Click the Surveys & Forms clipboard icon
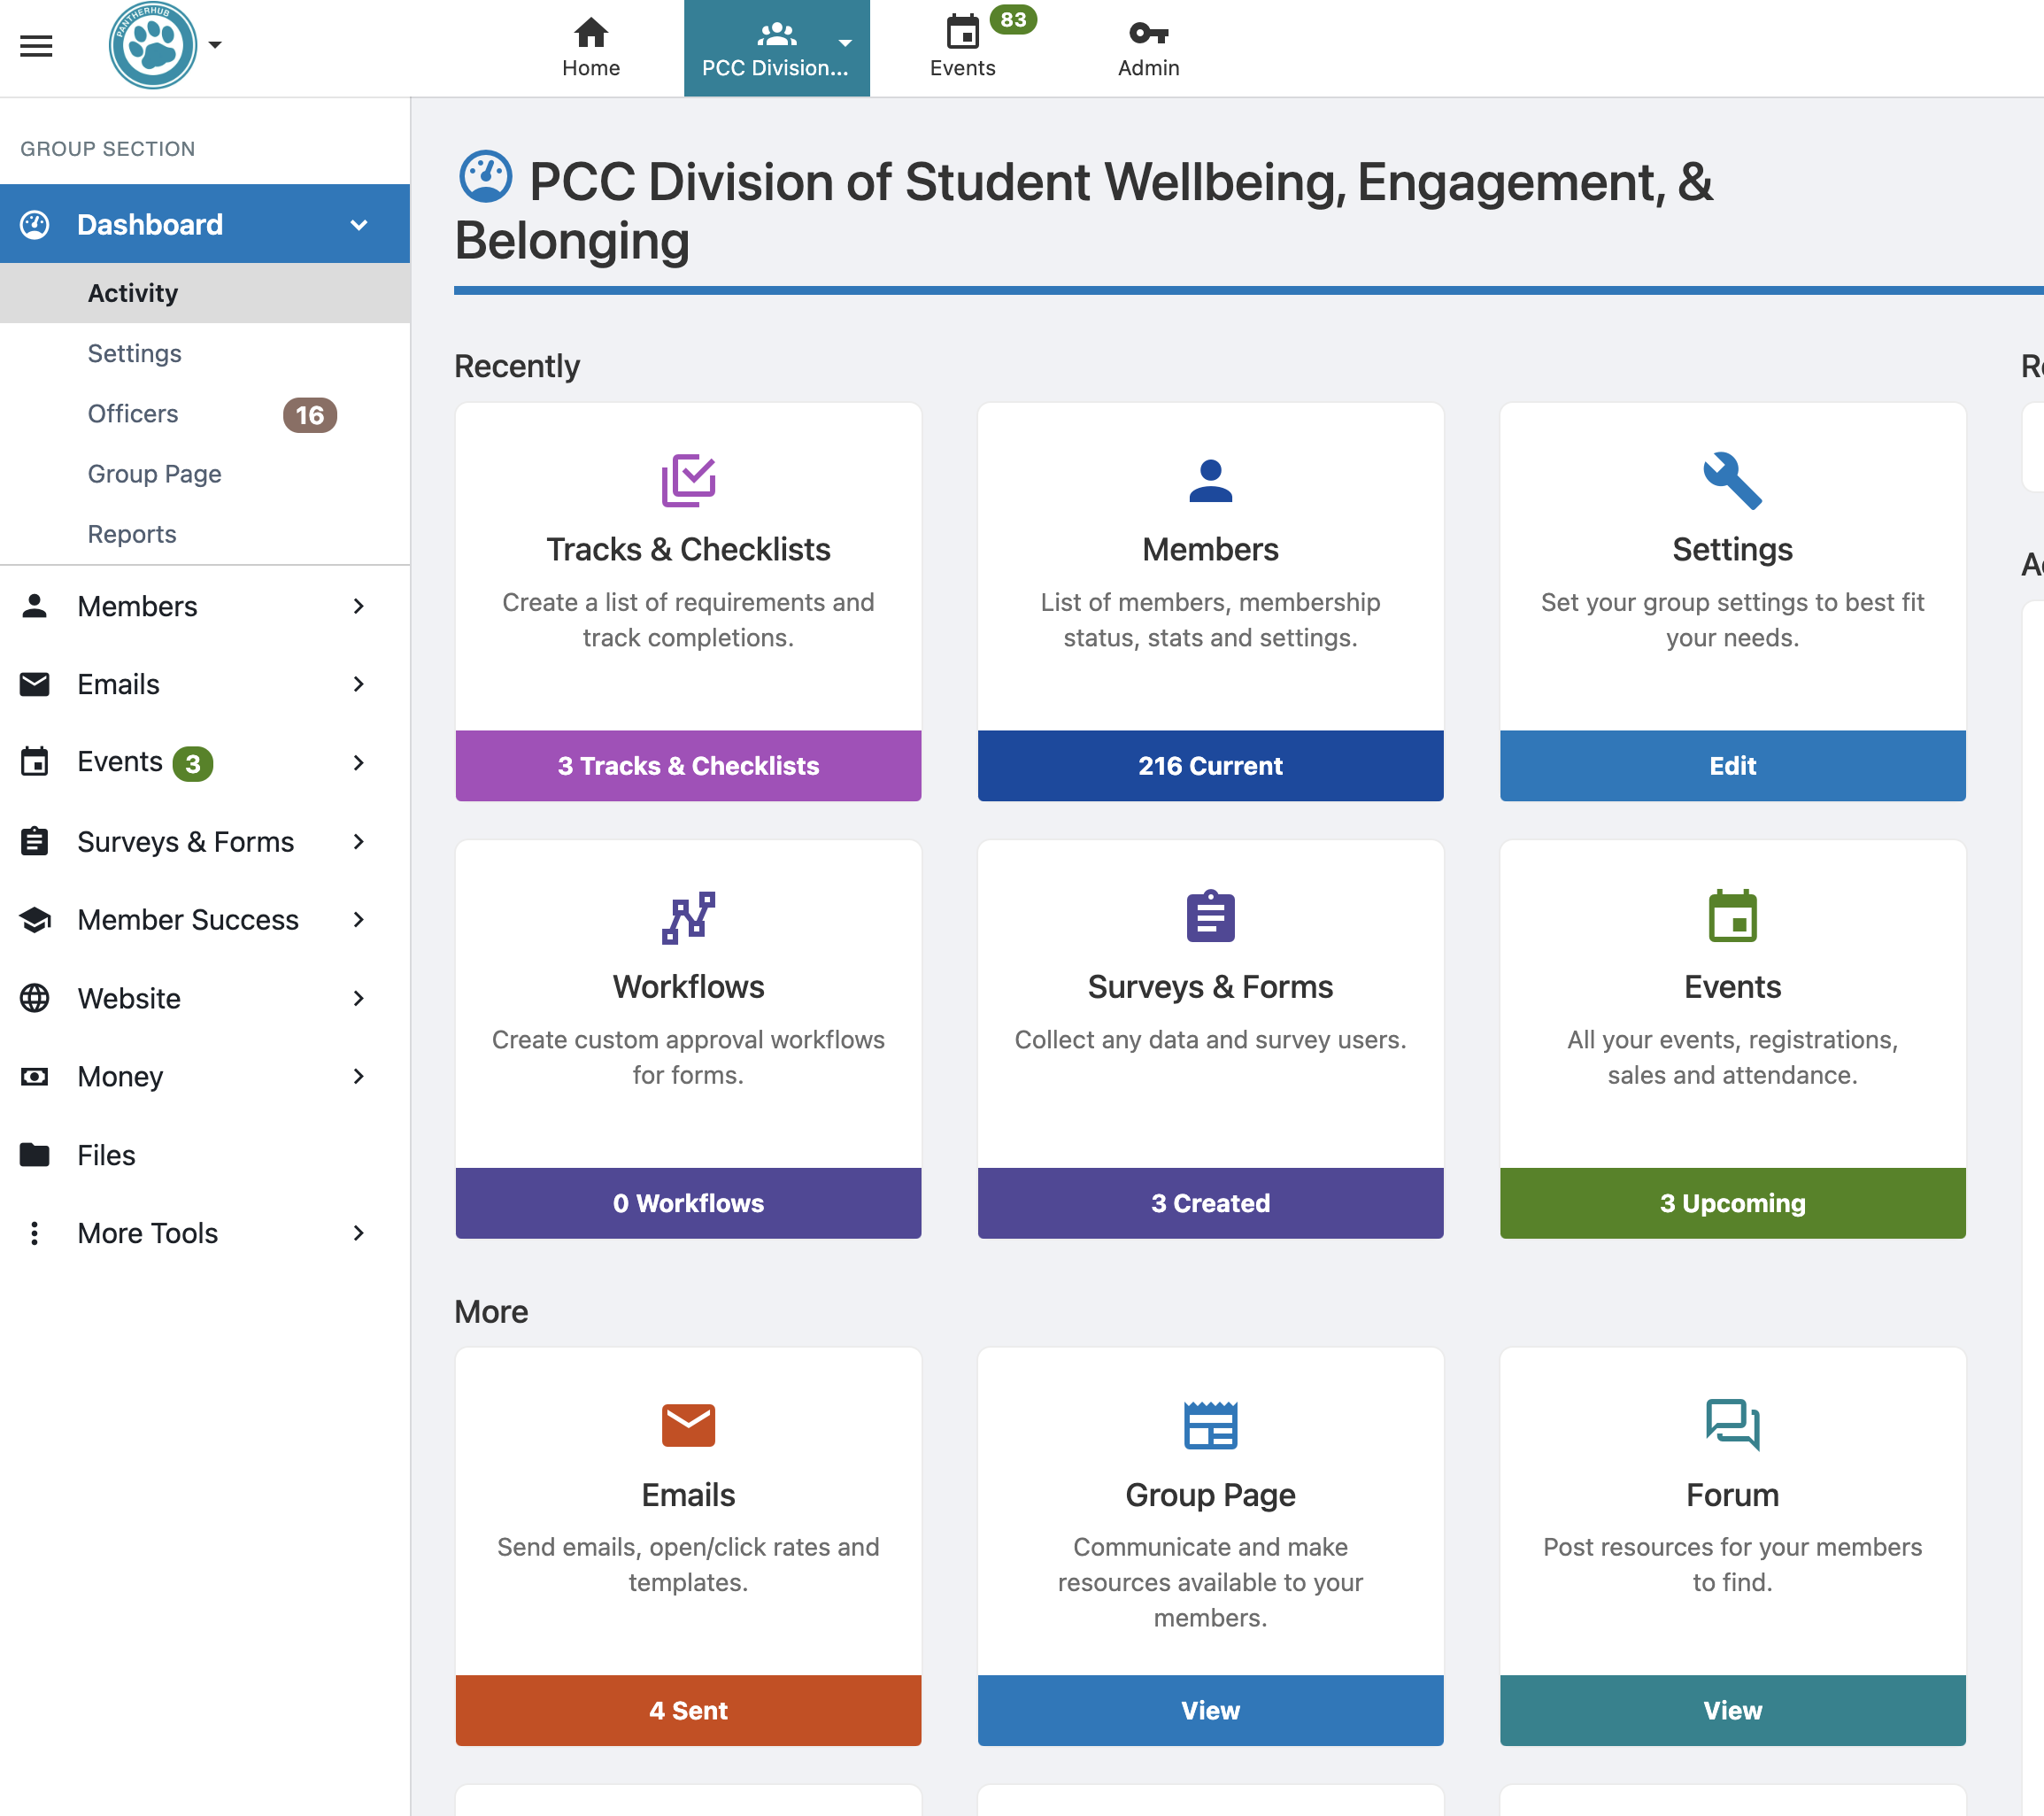This screenshot has width=2044, height=1816. (x=1210, y=917)
